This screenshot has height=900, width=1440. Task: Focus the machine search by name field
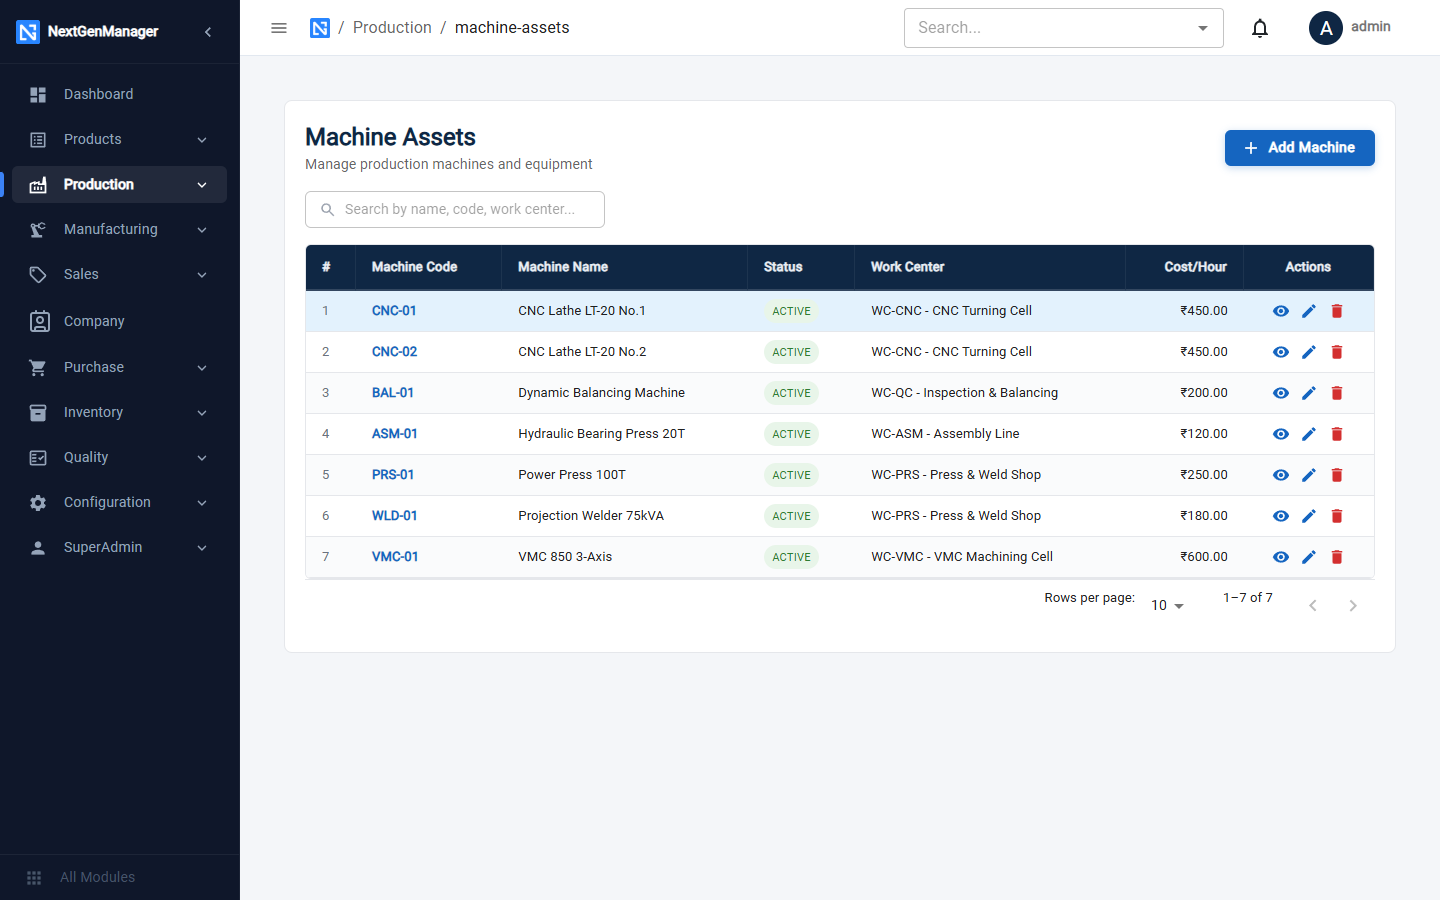click(455, 209)
